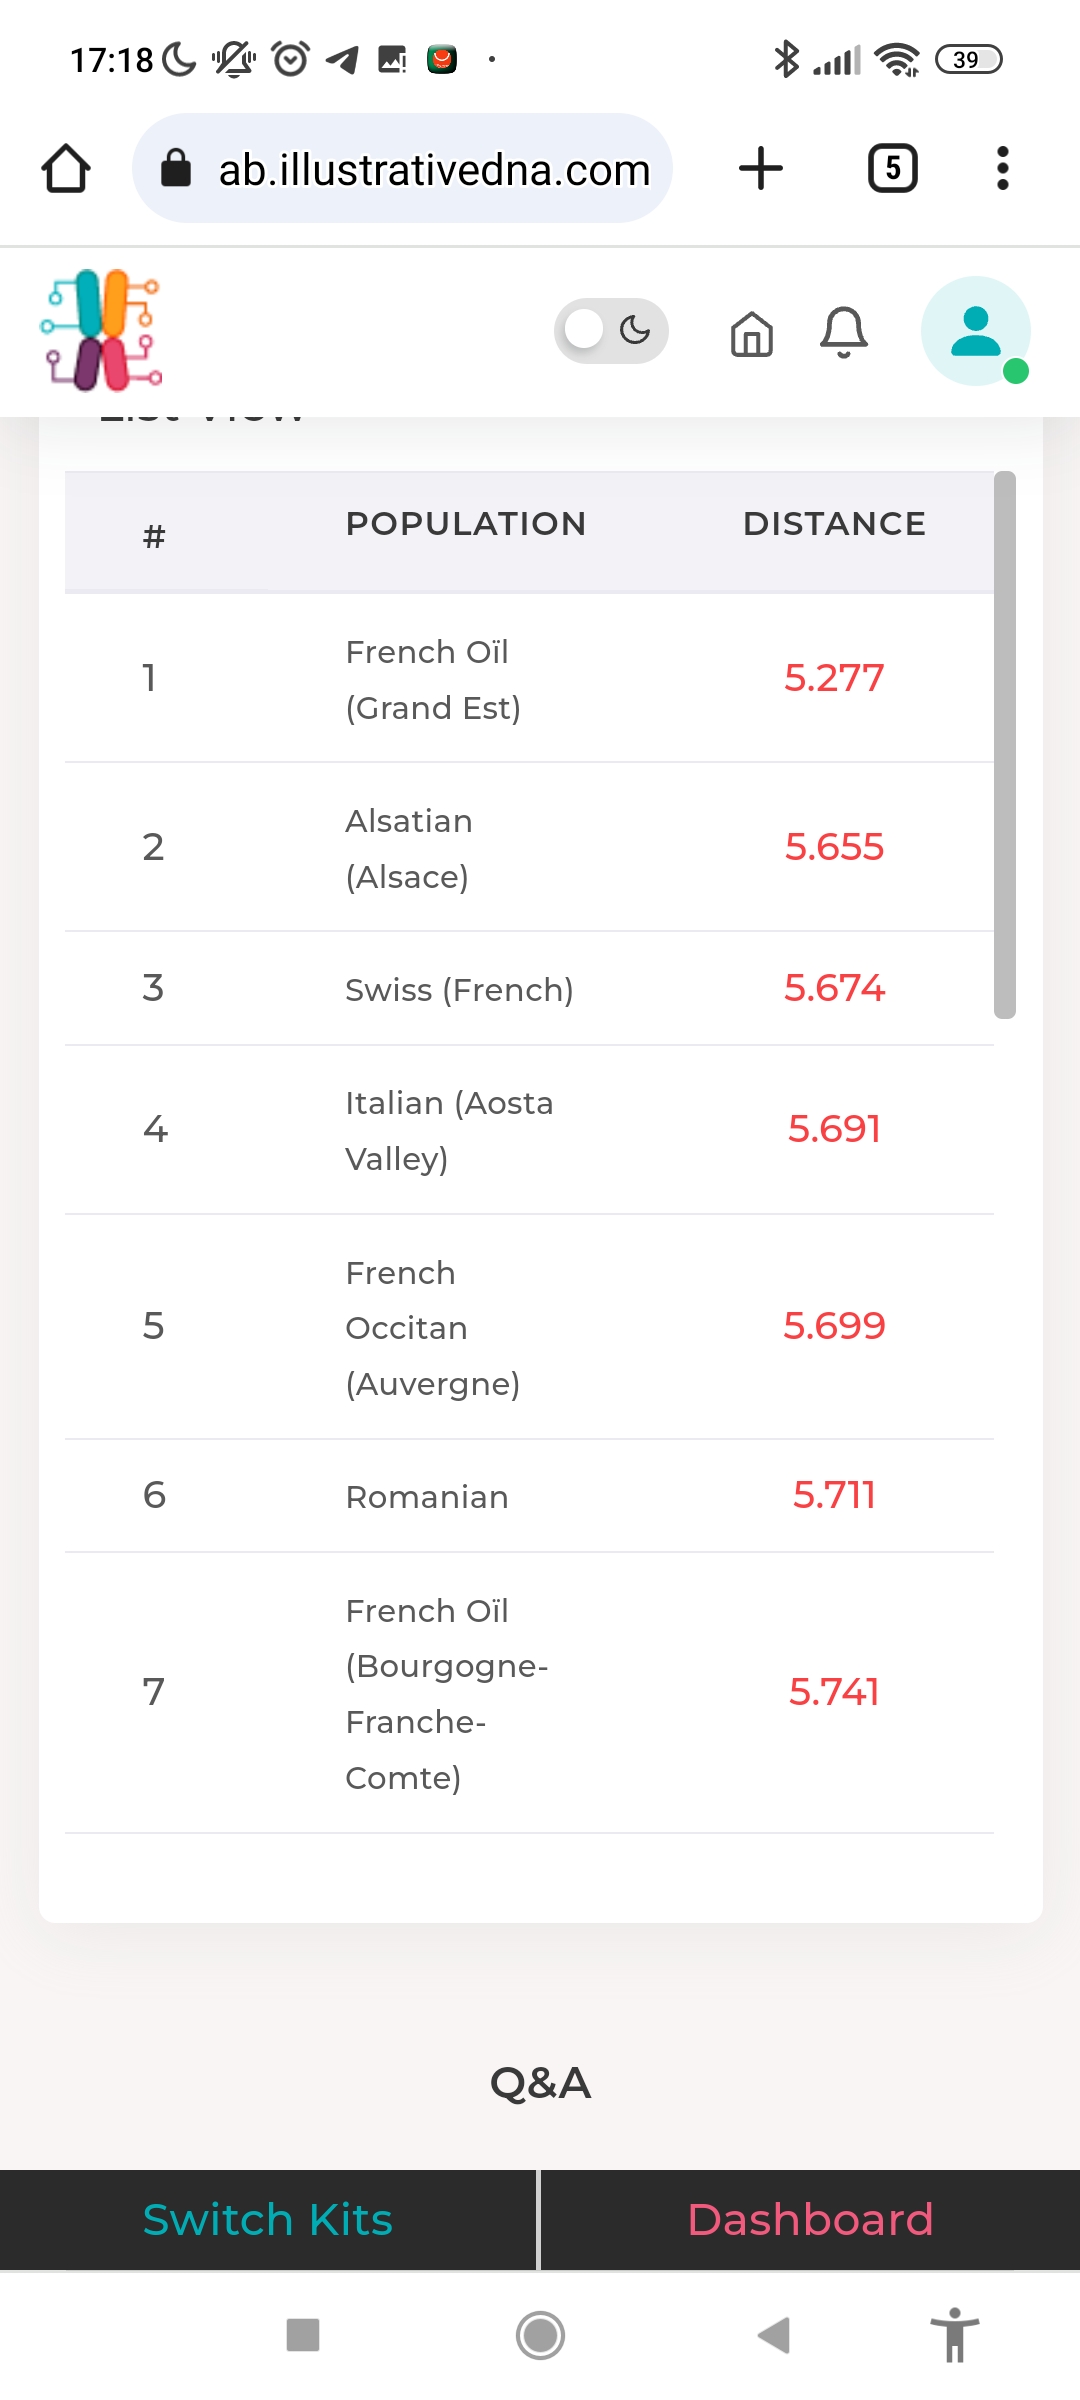
Task: Tap the IllustrativeDNA chromosome logo
Action: click(101, 330)
